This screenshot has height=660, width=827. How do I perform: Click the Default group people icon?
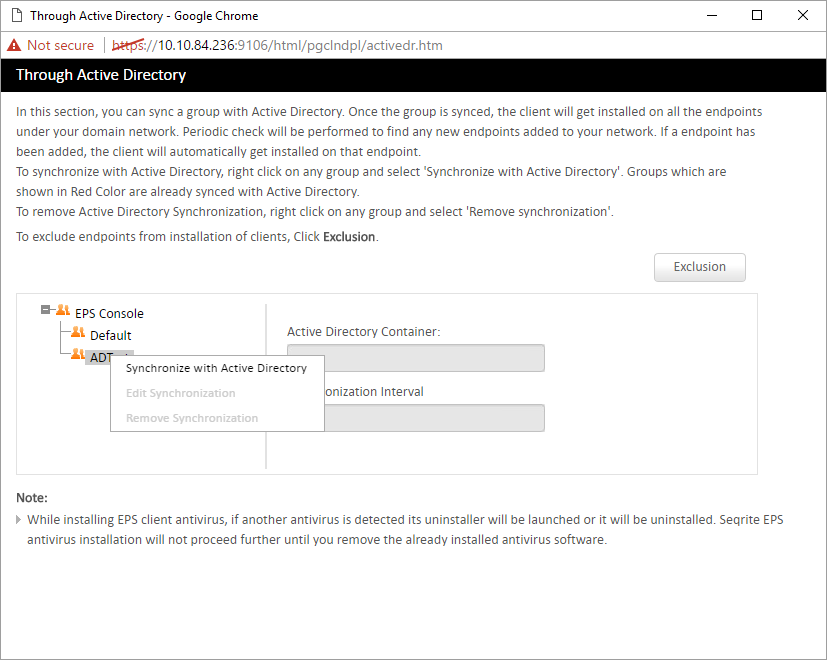pos(78,332)
